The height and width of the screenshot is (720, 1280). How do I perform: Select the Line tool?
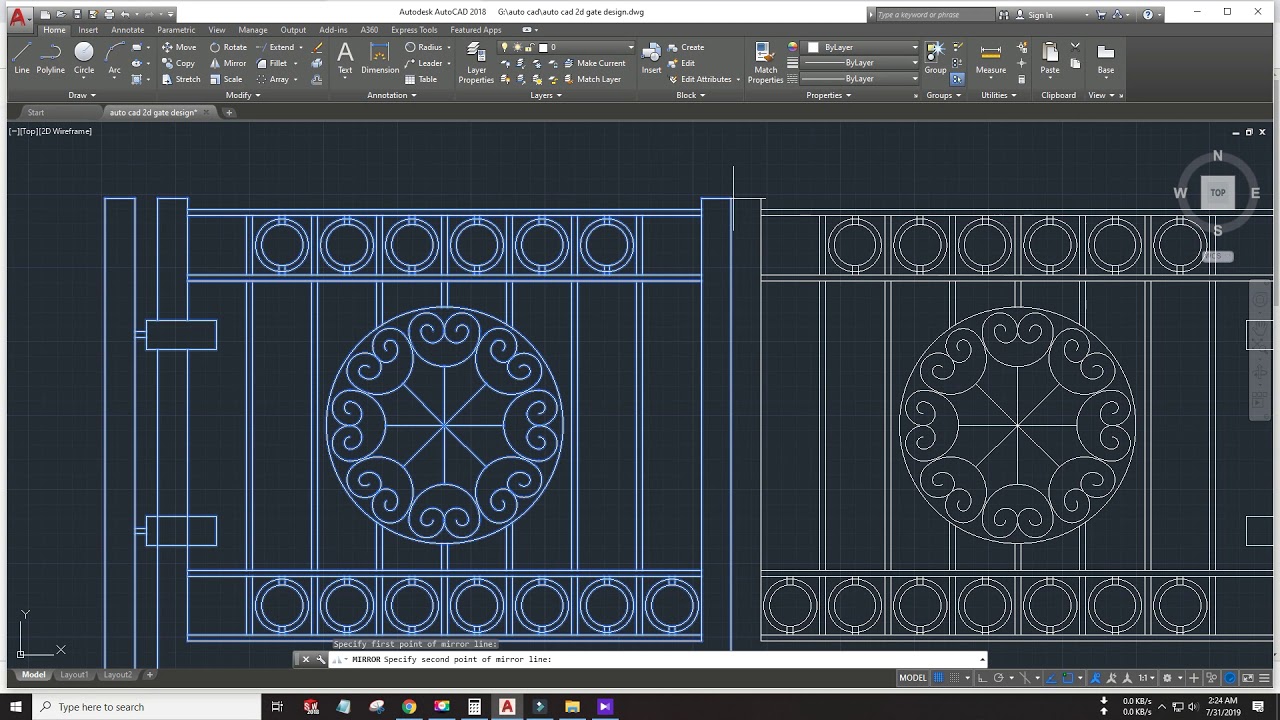pos(22,58)
